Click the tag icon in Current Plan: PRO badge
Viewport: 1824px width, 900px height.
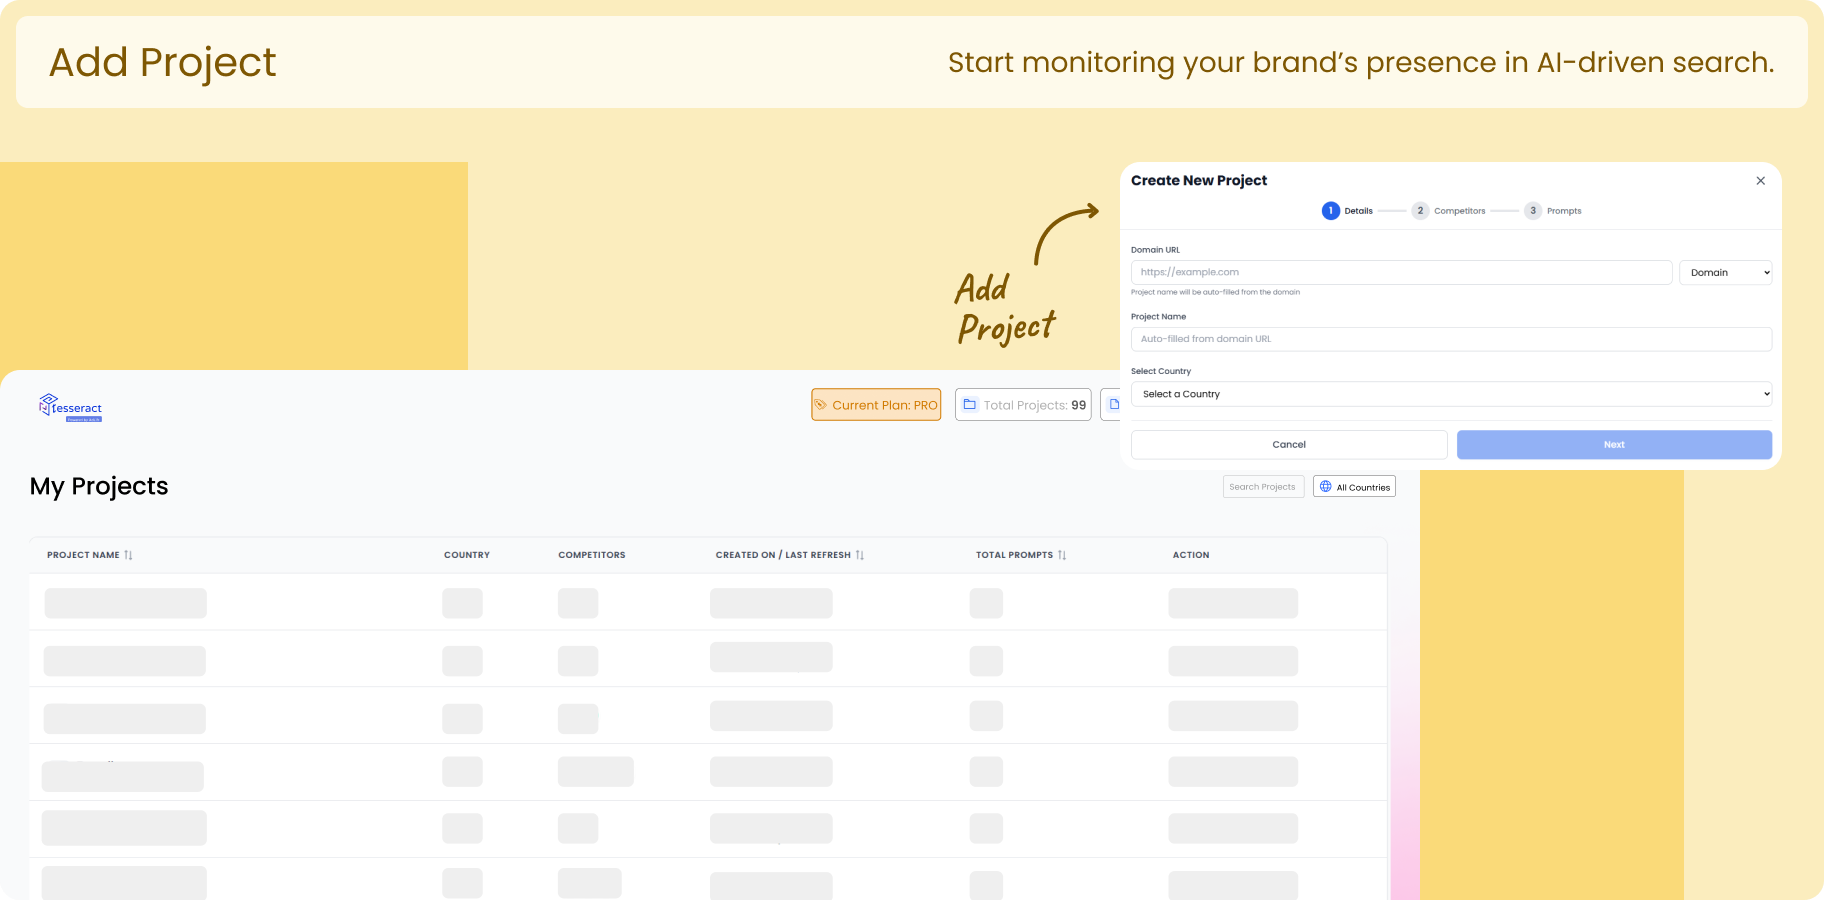(822, 404)
